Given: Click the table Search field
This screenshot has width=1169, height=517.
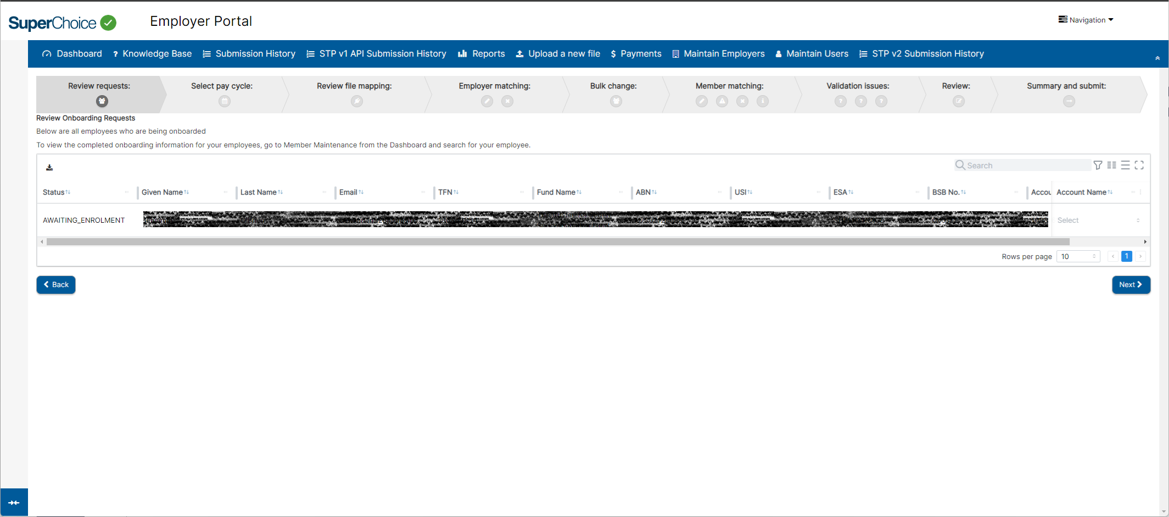Looking at the screenshot, I should coord(1026,165).
